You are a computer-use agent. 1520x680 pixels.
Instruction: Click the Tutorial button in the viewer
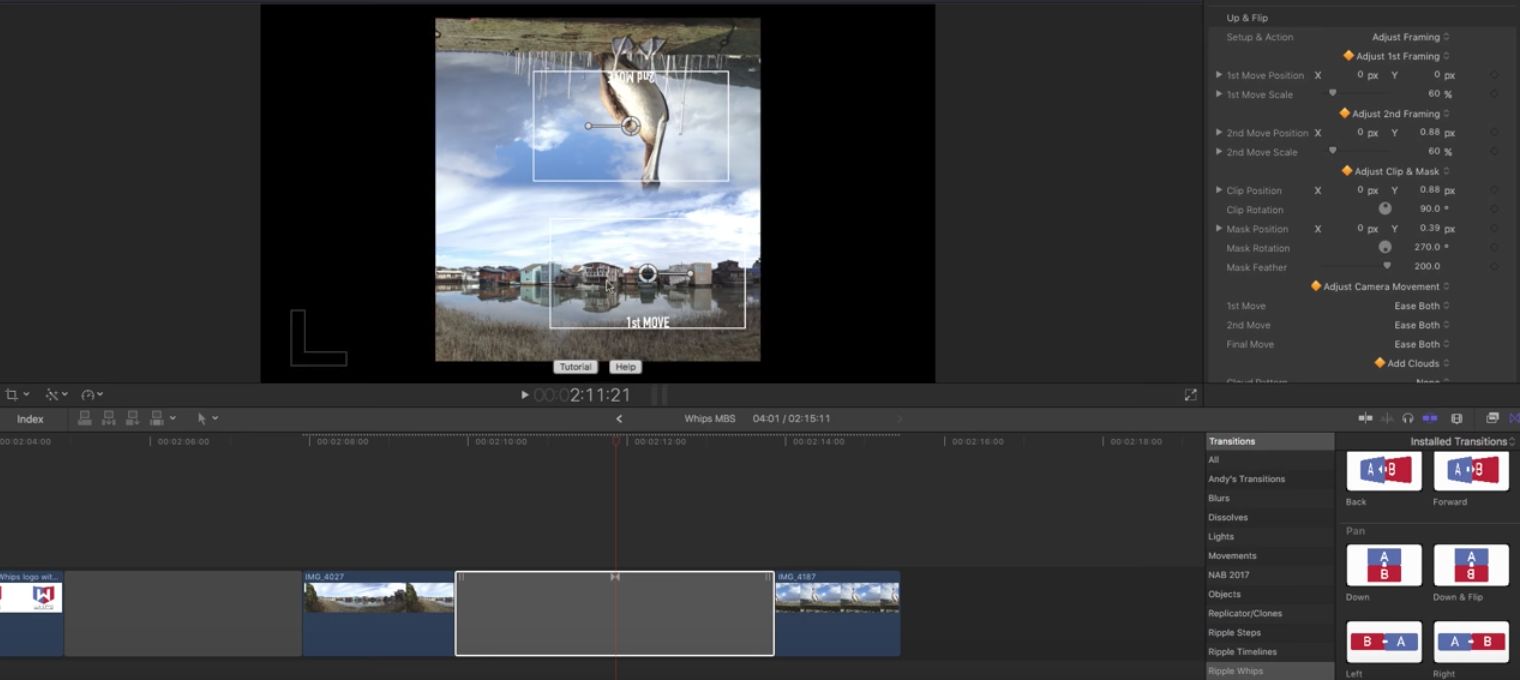coord(575,367)
